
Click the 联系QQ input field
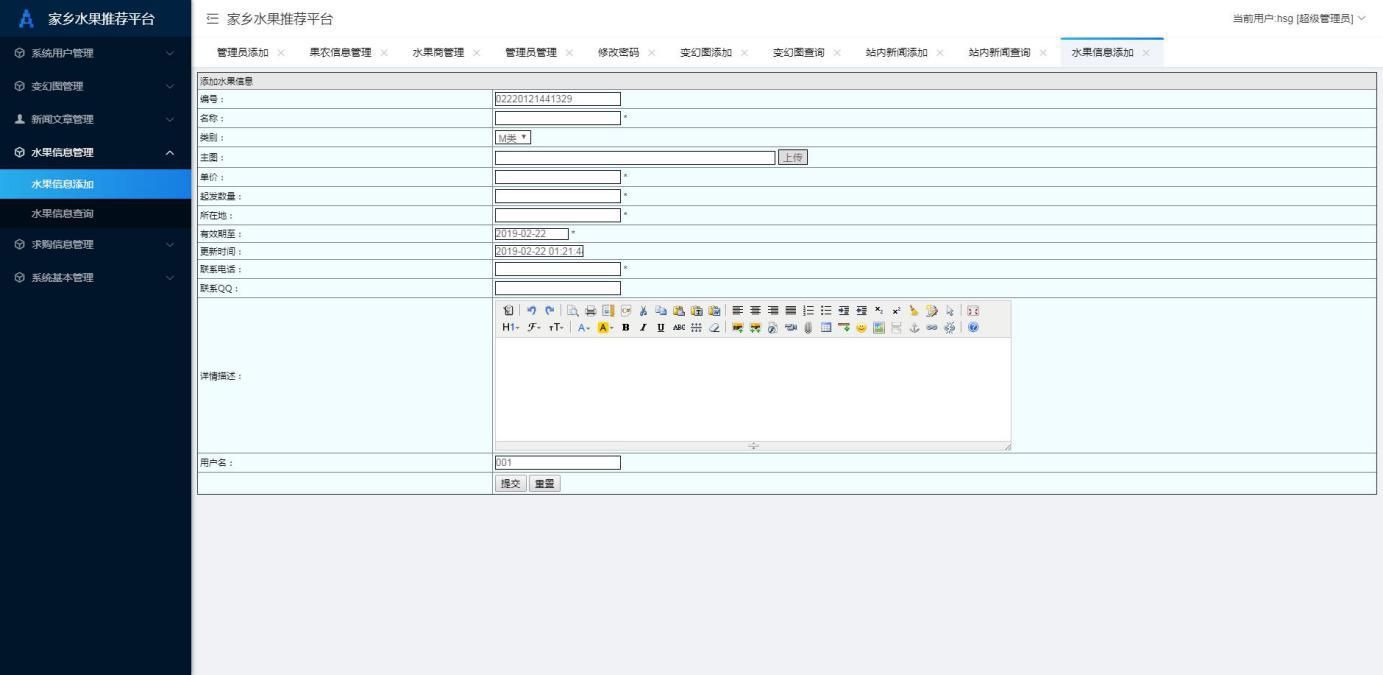coord(558,288)
